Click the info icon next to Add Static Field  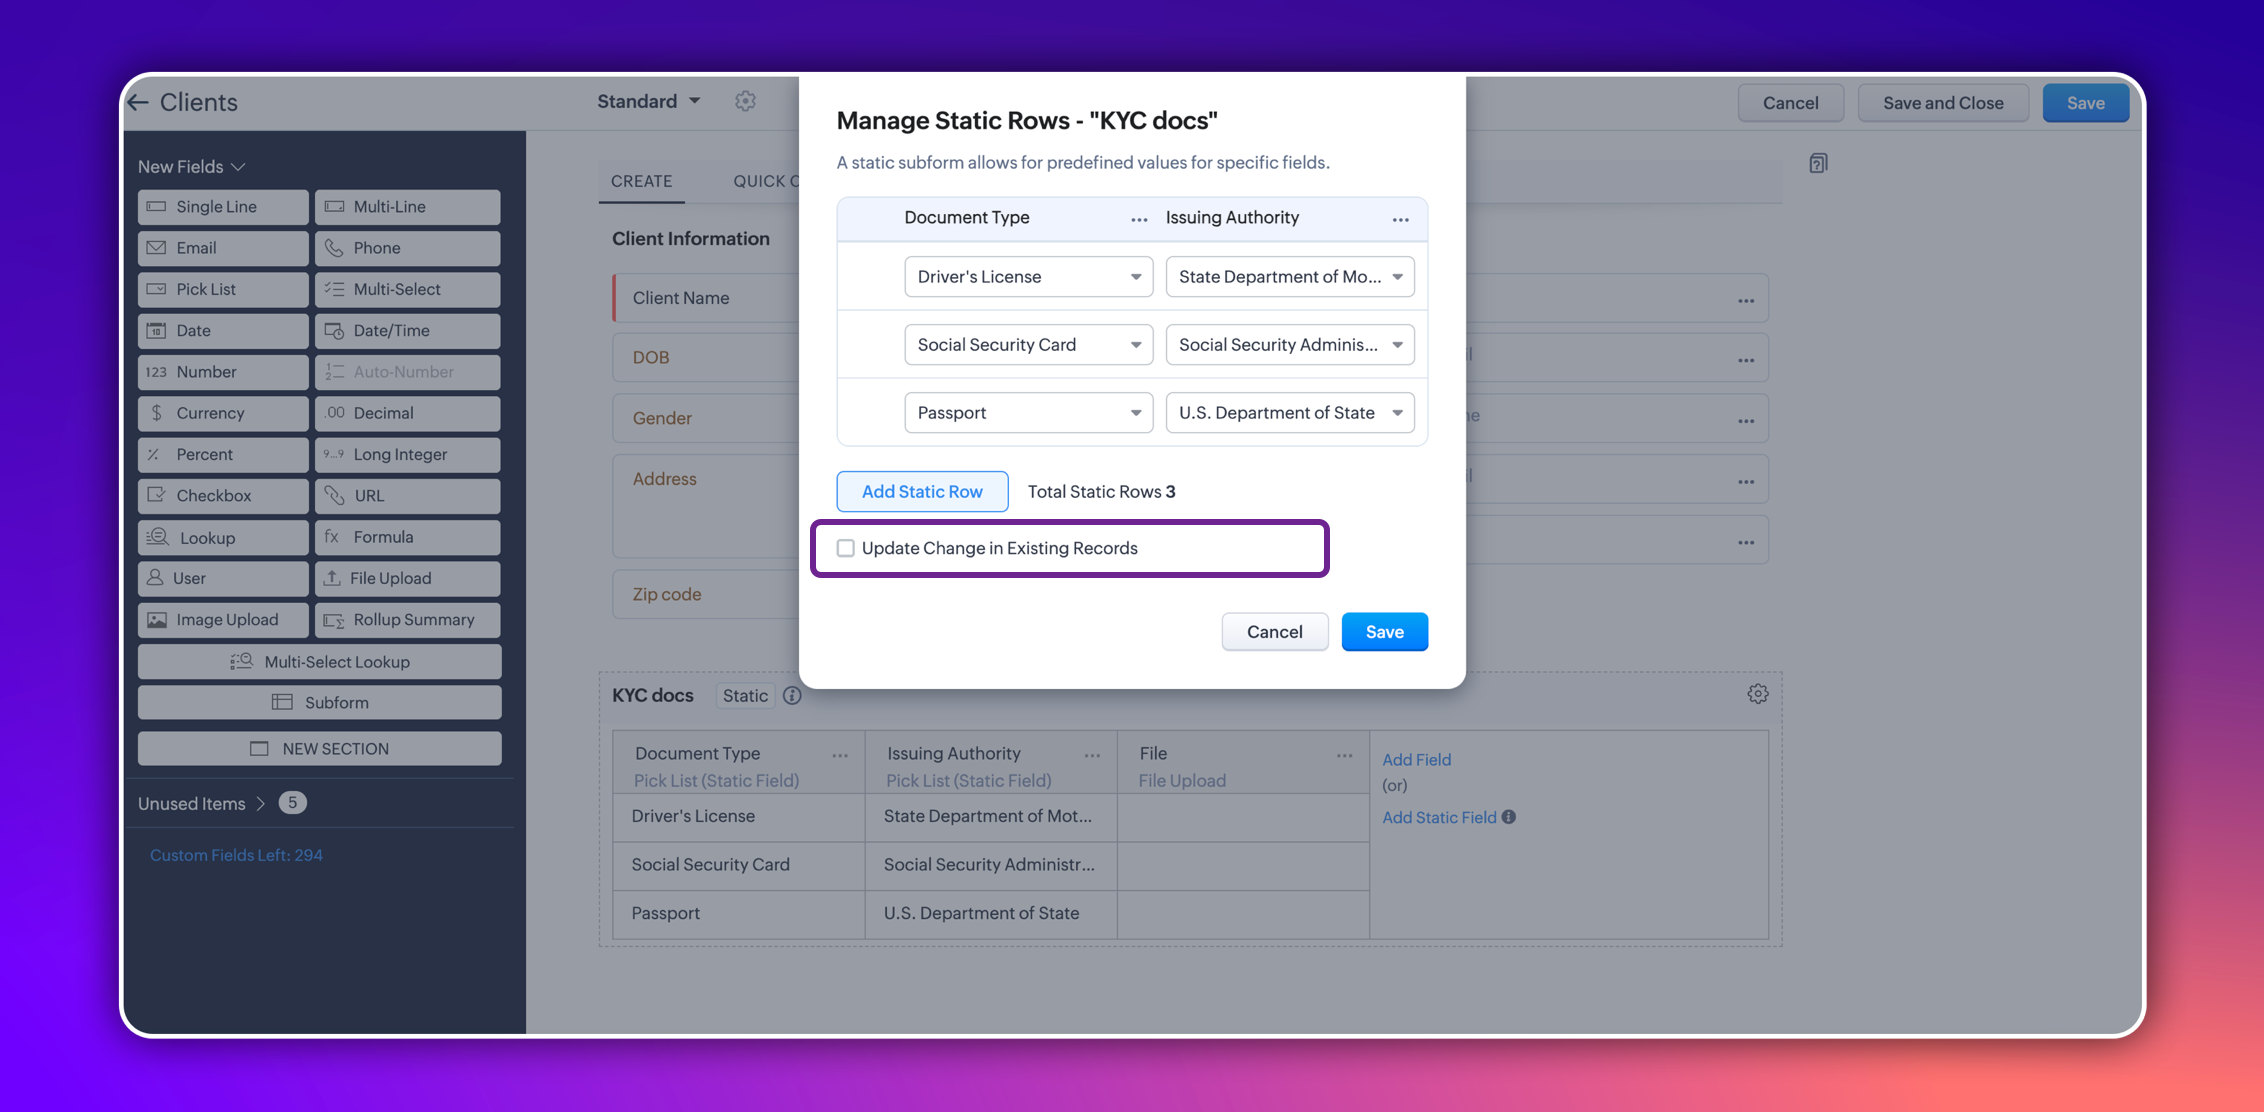point(1509,817)
